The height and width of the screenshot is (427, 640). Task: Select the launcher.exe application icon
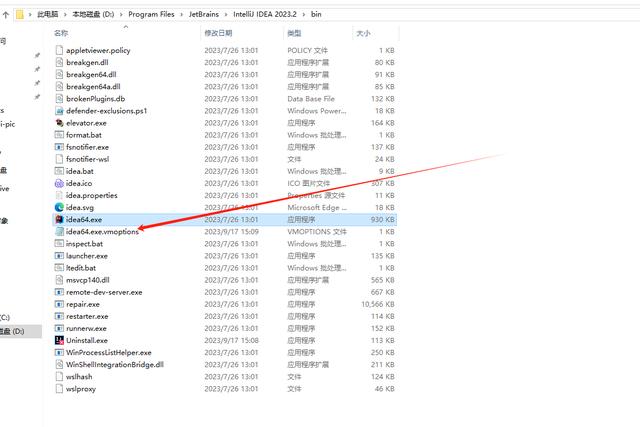(x=59, y=256)
